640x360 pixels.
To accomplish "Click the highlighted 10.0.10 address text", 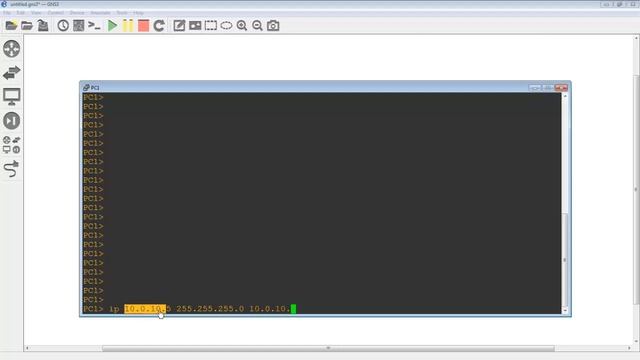I will click(x=145, y=309).
